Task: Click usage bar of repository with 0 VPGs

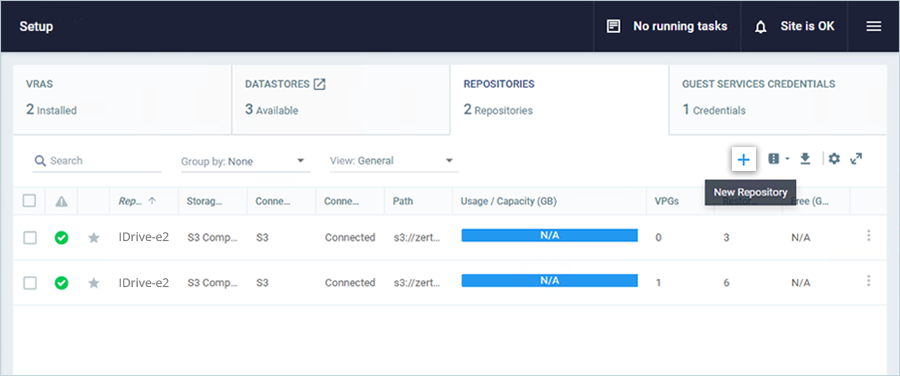Action: [549, 235]
